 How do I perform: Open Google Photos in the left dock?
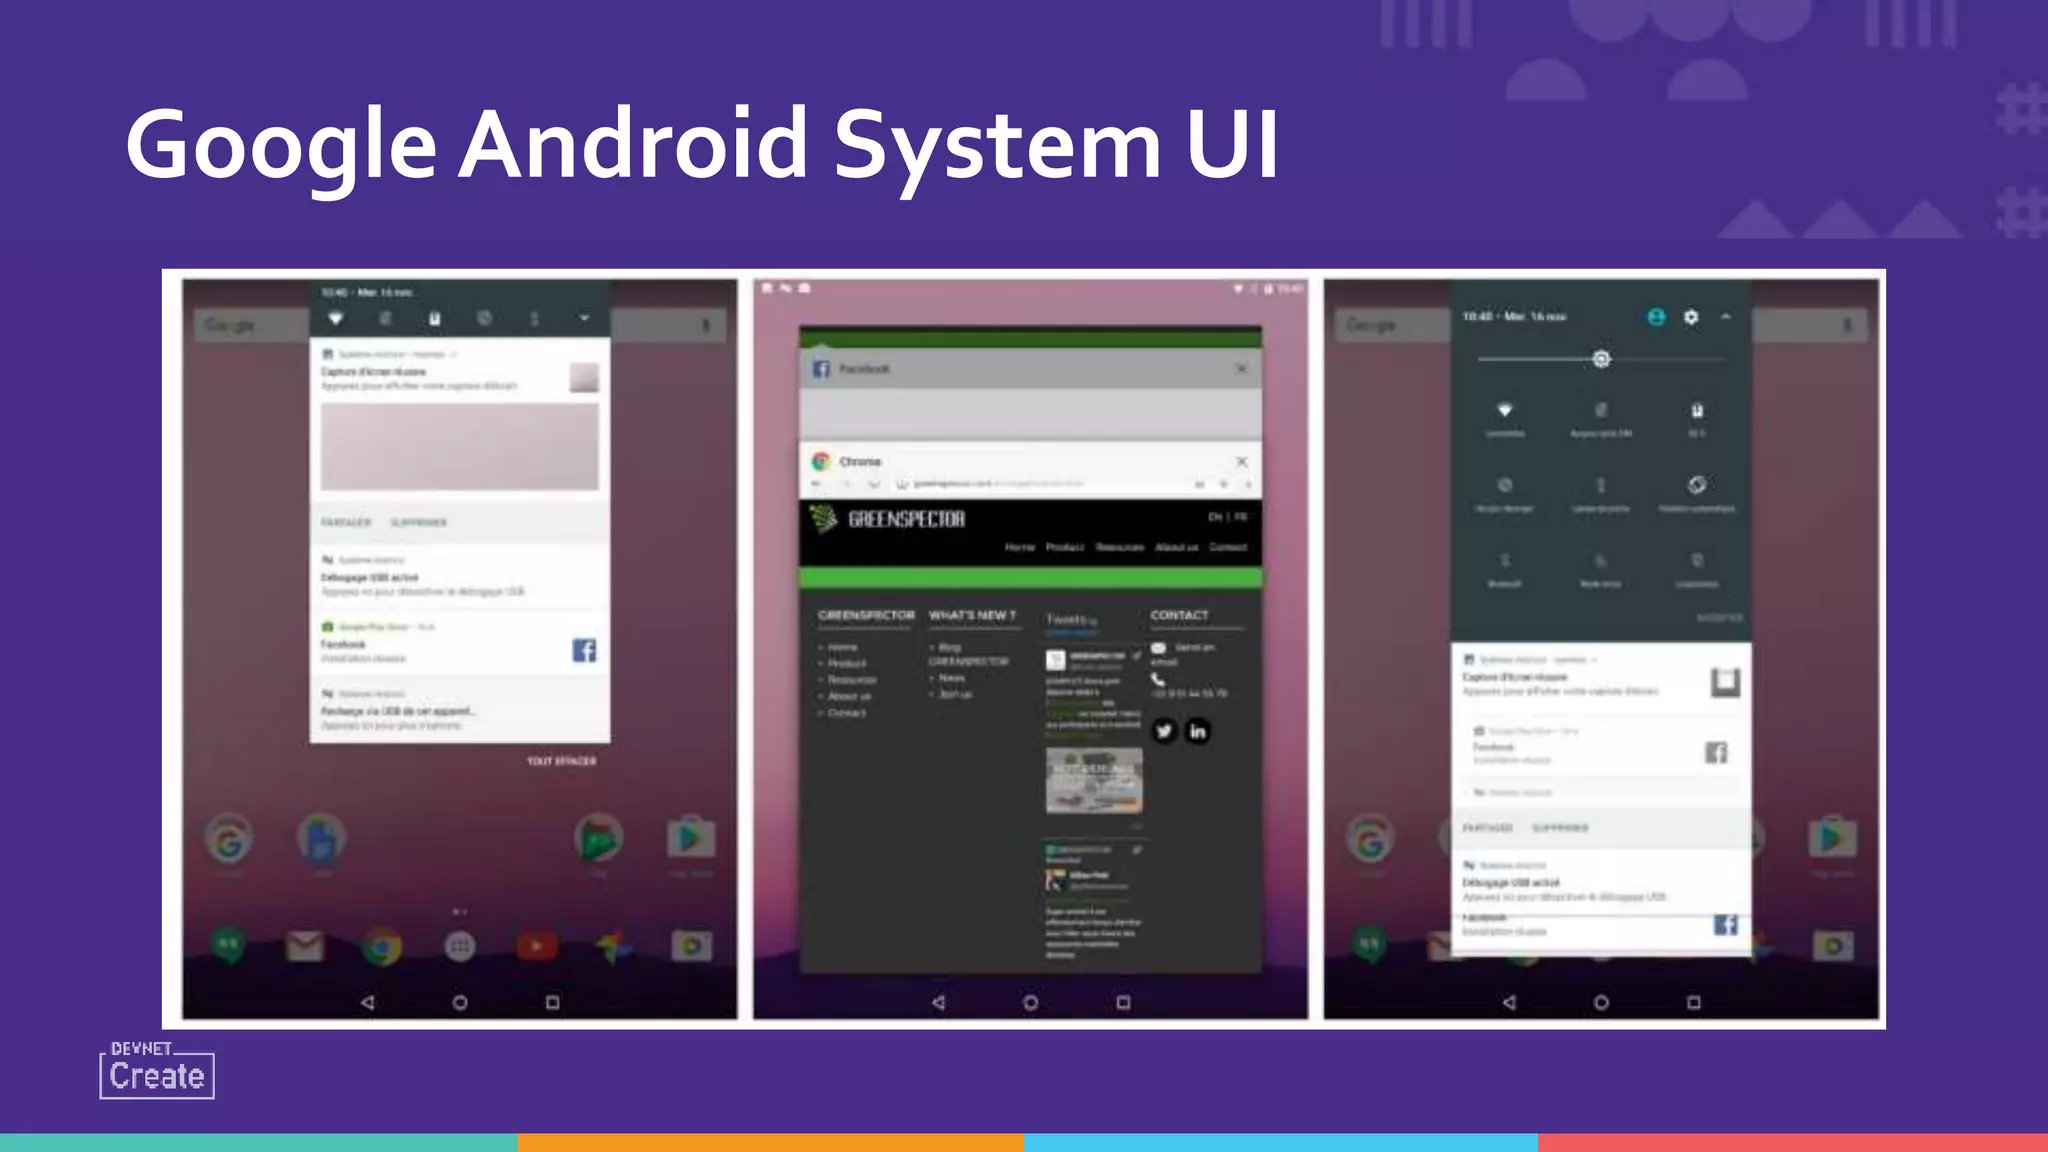614,946
